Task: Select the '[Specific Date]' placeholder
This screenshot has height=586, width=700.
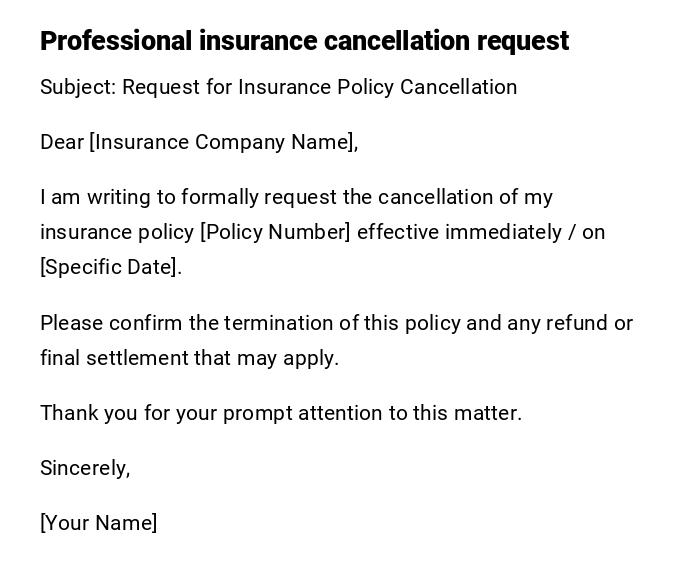Action: (x=109, y=267)
